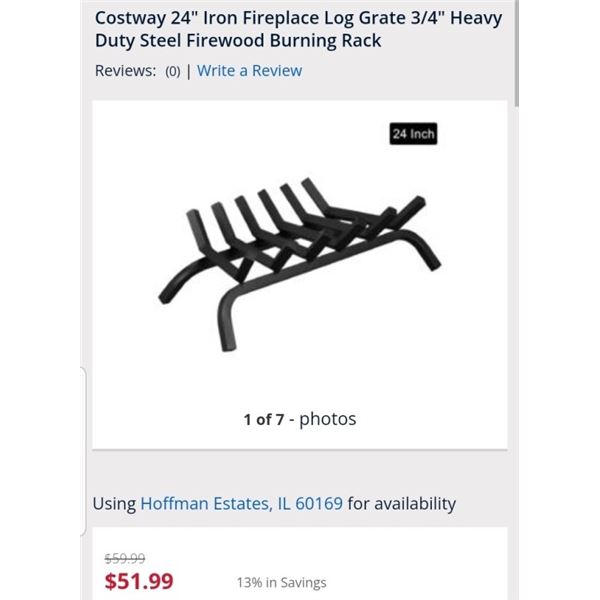Click the crossed-out $59.99 original price
This screenshot has width=600, height=600.
[125, 559]
